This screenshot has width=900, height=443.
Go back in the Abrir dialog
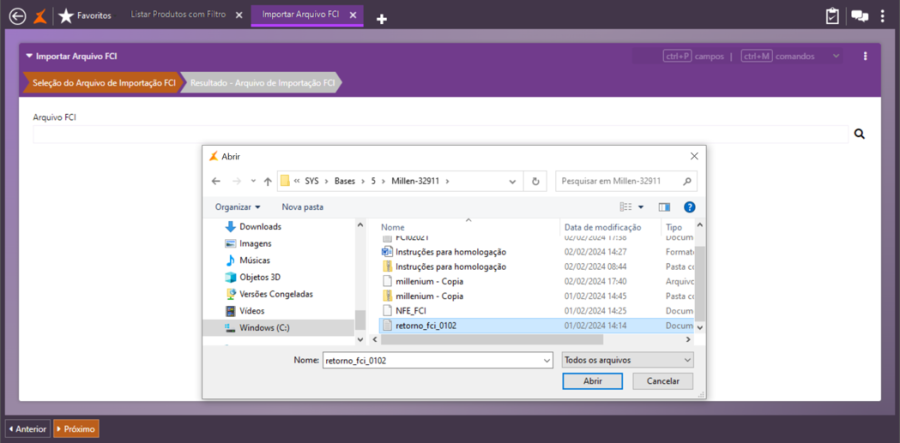coord(216,181)
